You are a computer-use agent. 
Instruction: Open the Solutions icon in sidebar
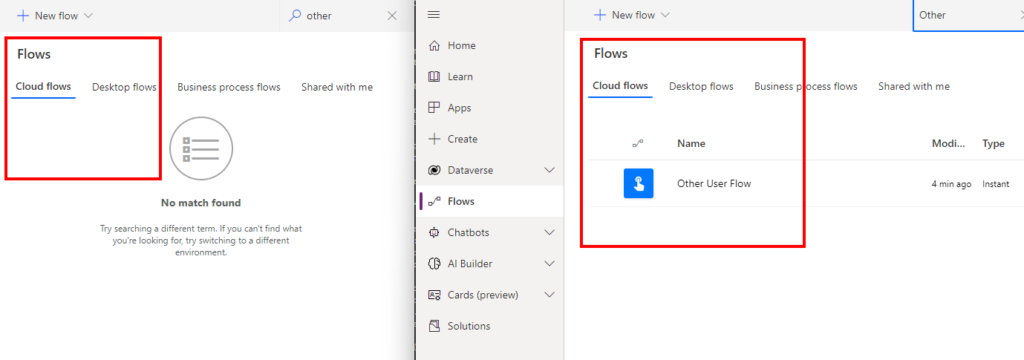(x=434, y=326)
